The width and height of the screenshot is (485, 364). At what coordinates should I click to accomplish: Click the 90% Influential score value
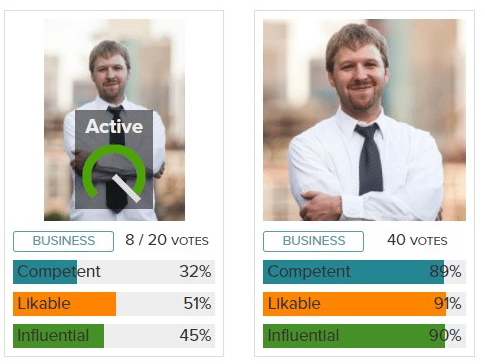(x=445, y=335)
